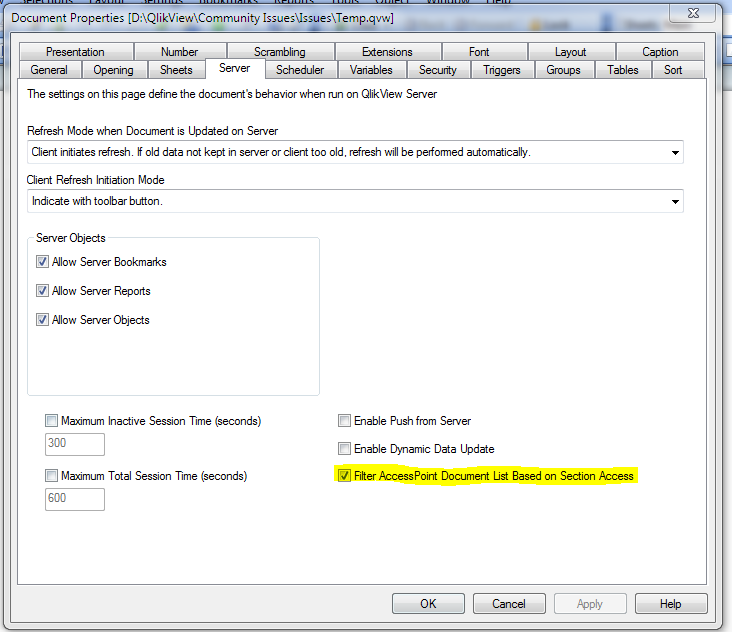Check Enable Dynamic Data Update
The height and width of the screenshot is (632, 732).
click(x=345, y=449)
